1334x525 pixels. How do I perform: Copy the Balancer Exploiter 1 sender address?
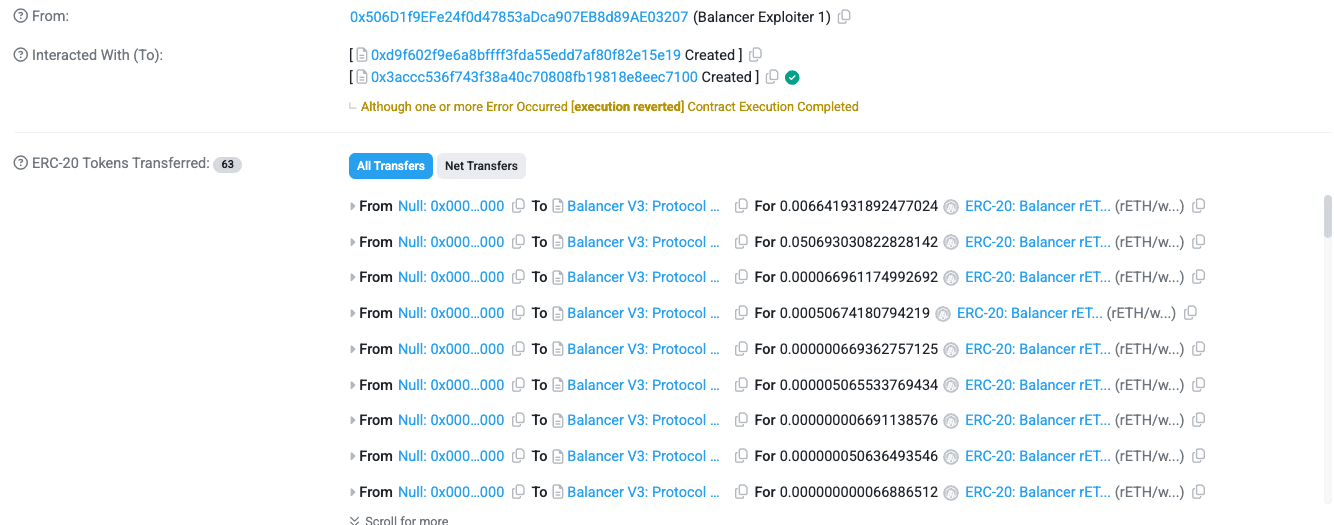[844, 17]
